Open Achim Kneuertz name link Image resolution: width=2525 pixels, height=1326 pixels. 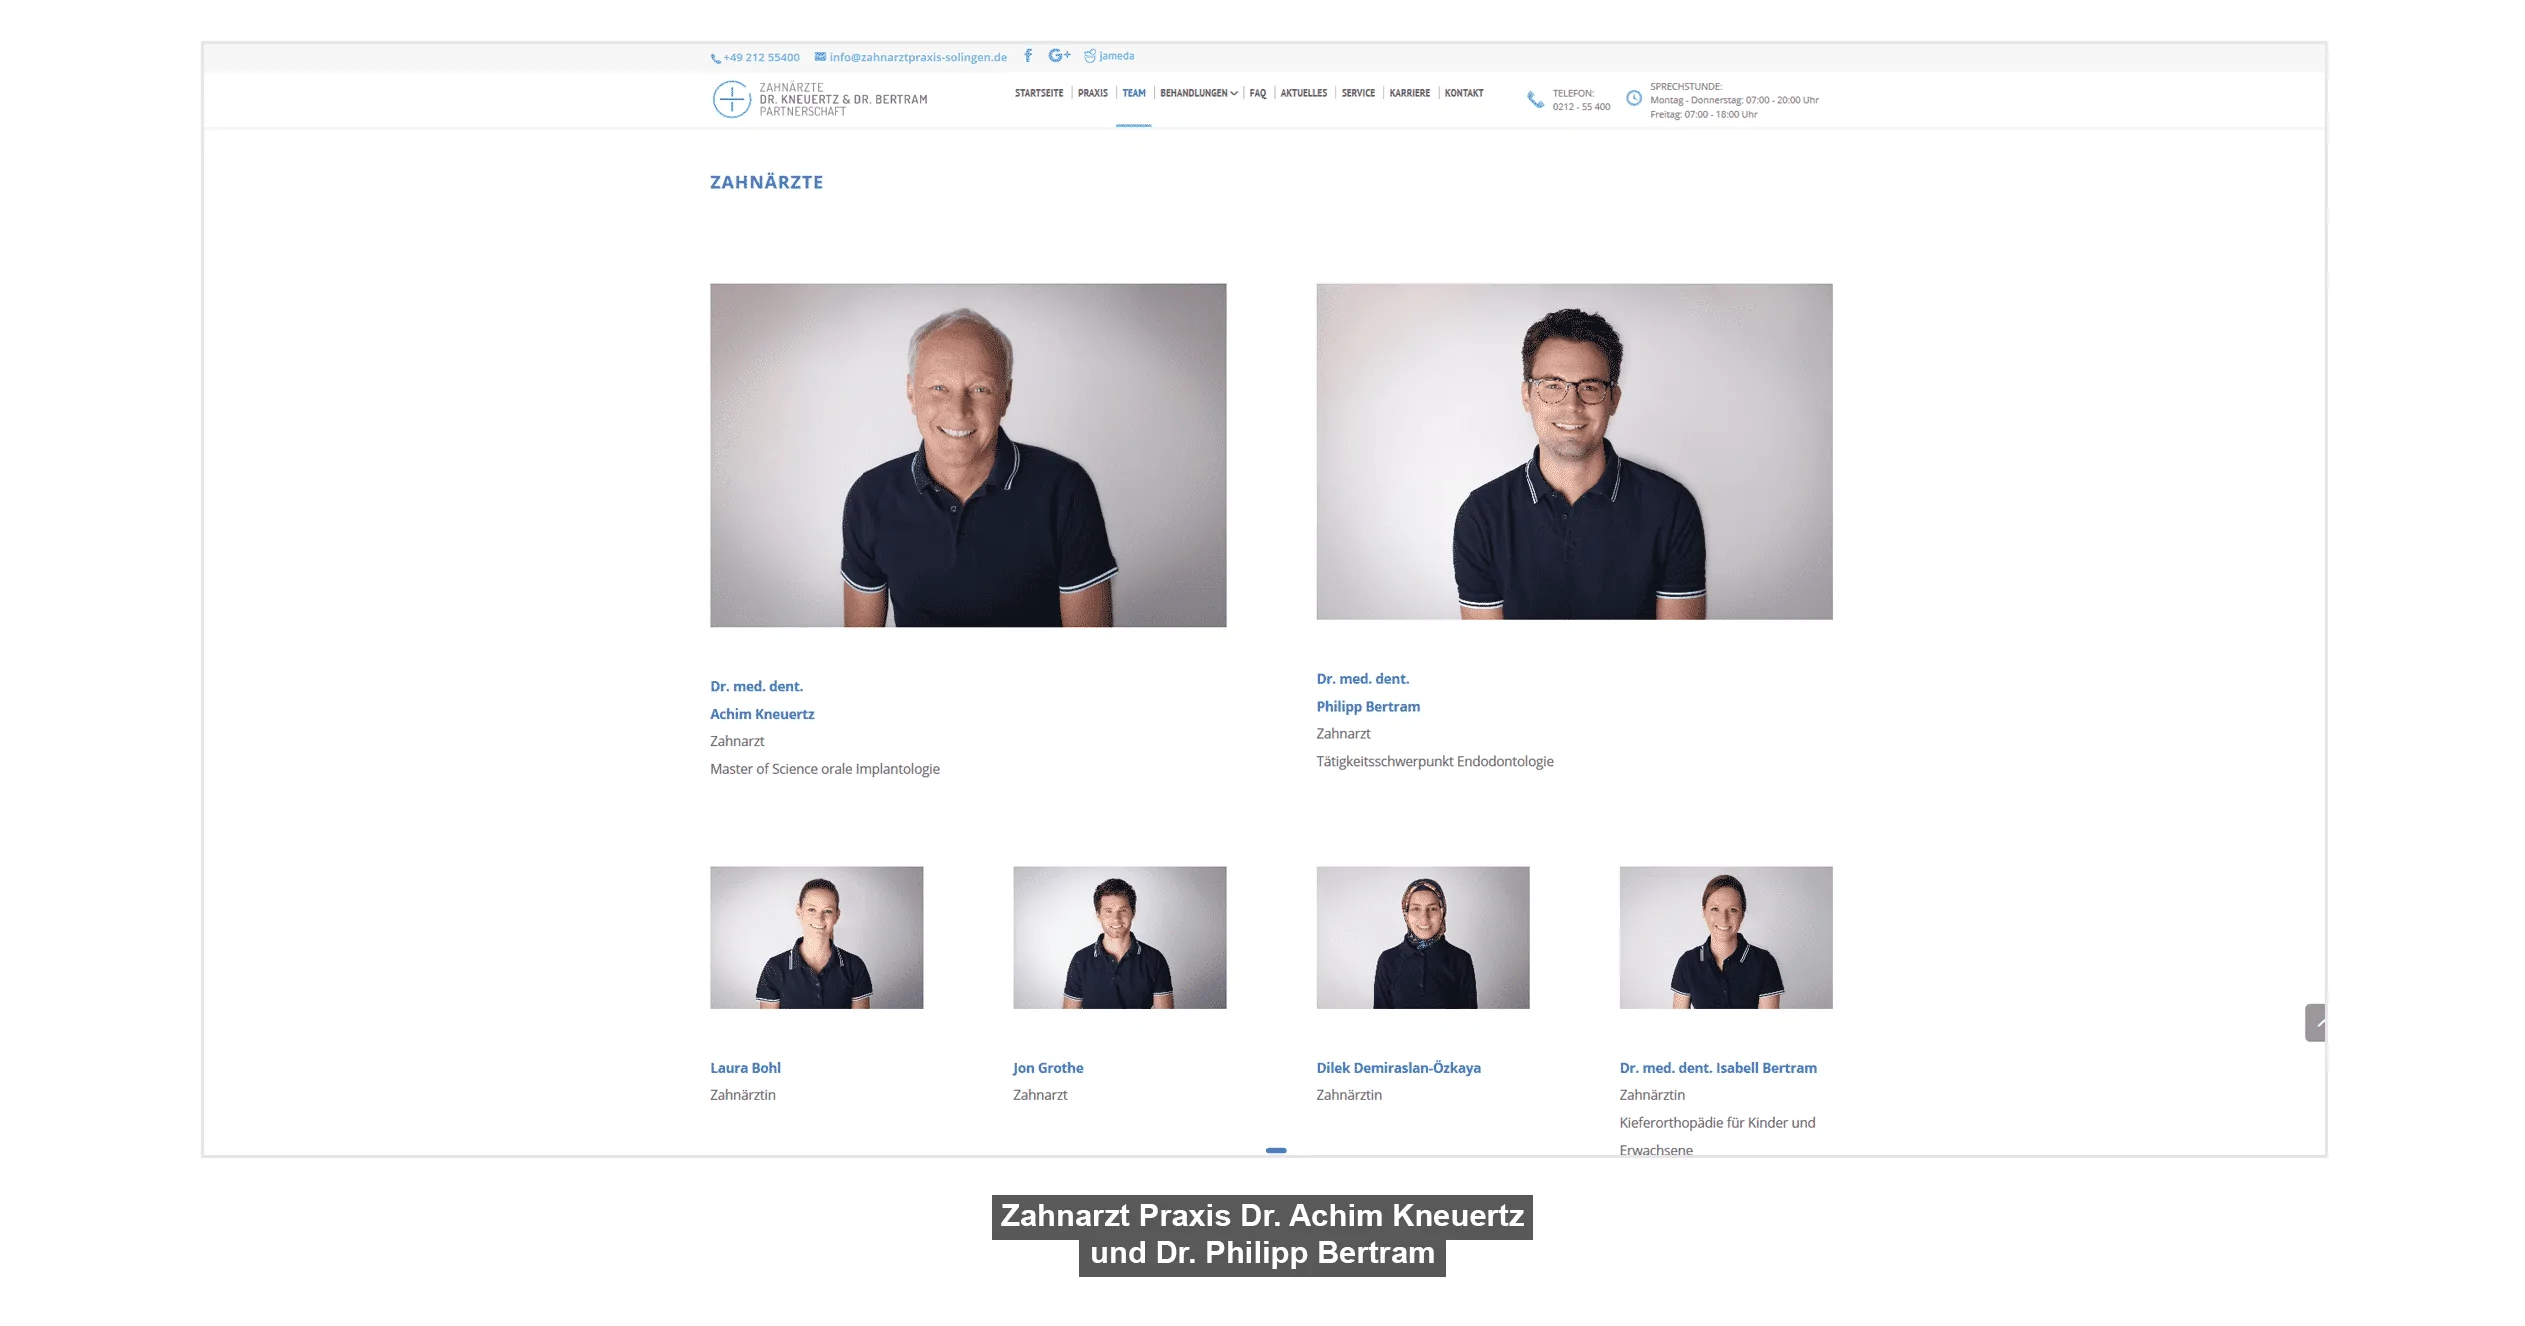[761, 714]
